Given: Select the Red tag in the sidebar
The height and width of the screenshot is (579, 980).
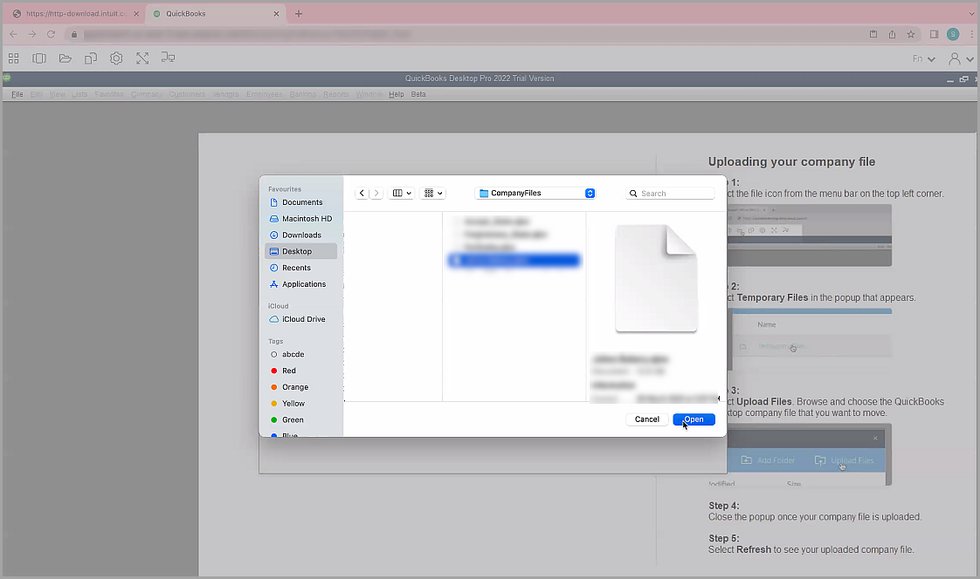Looking at the screenshot, I should click(289, 371).
